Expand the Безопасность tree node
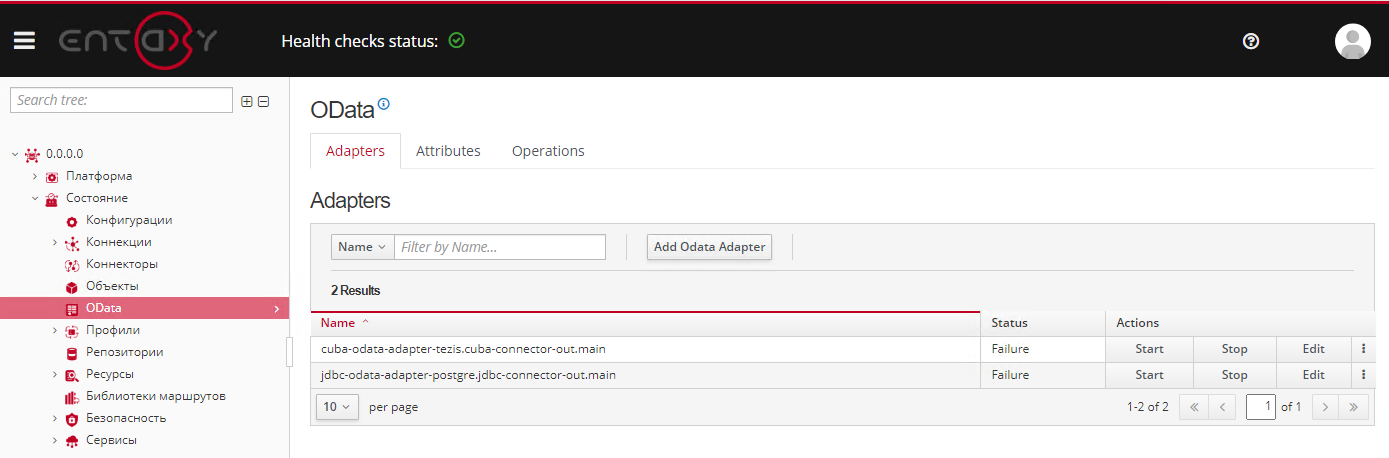Screen dimensions: 1389x458 click(55, 418)
